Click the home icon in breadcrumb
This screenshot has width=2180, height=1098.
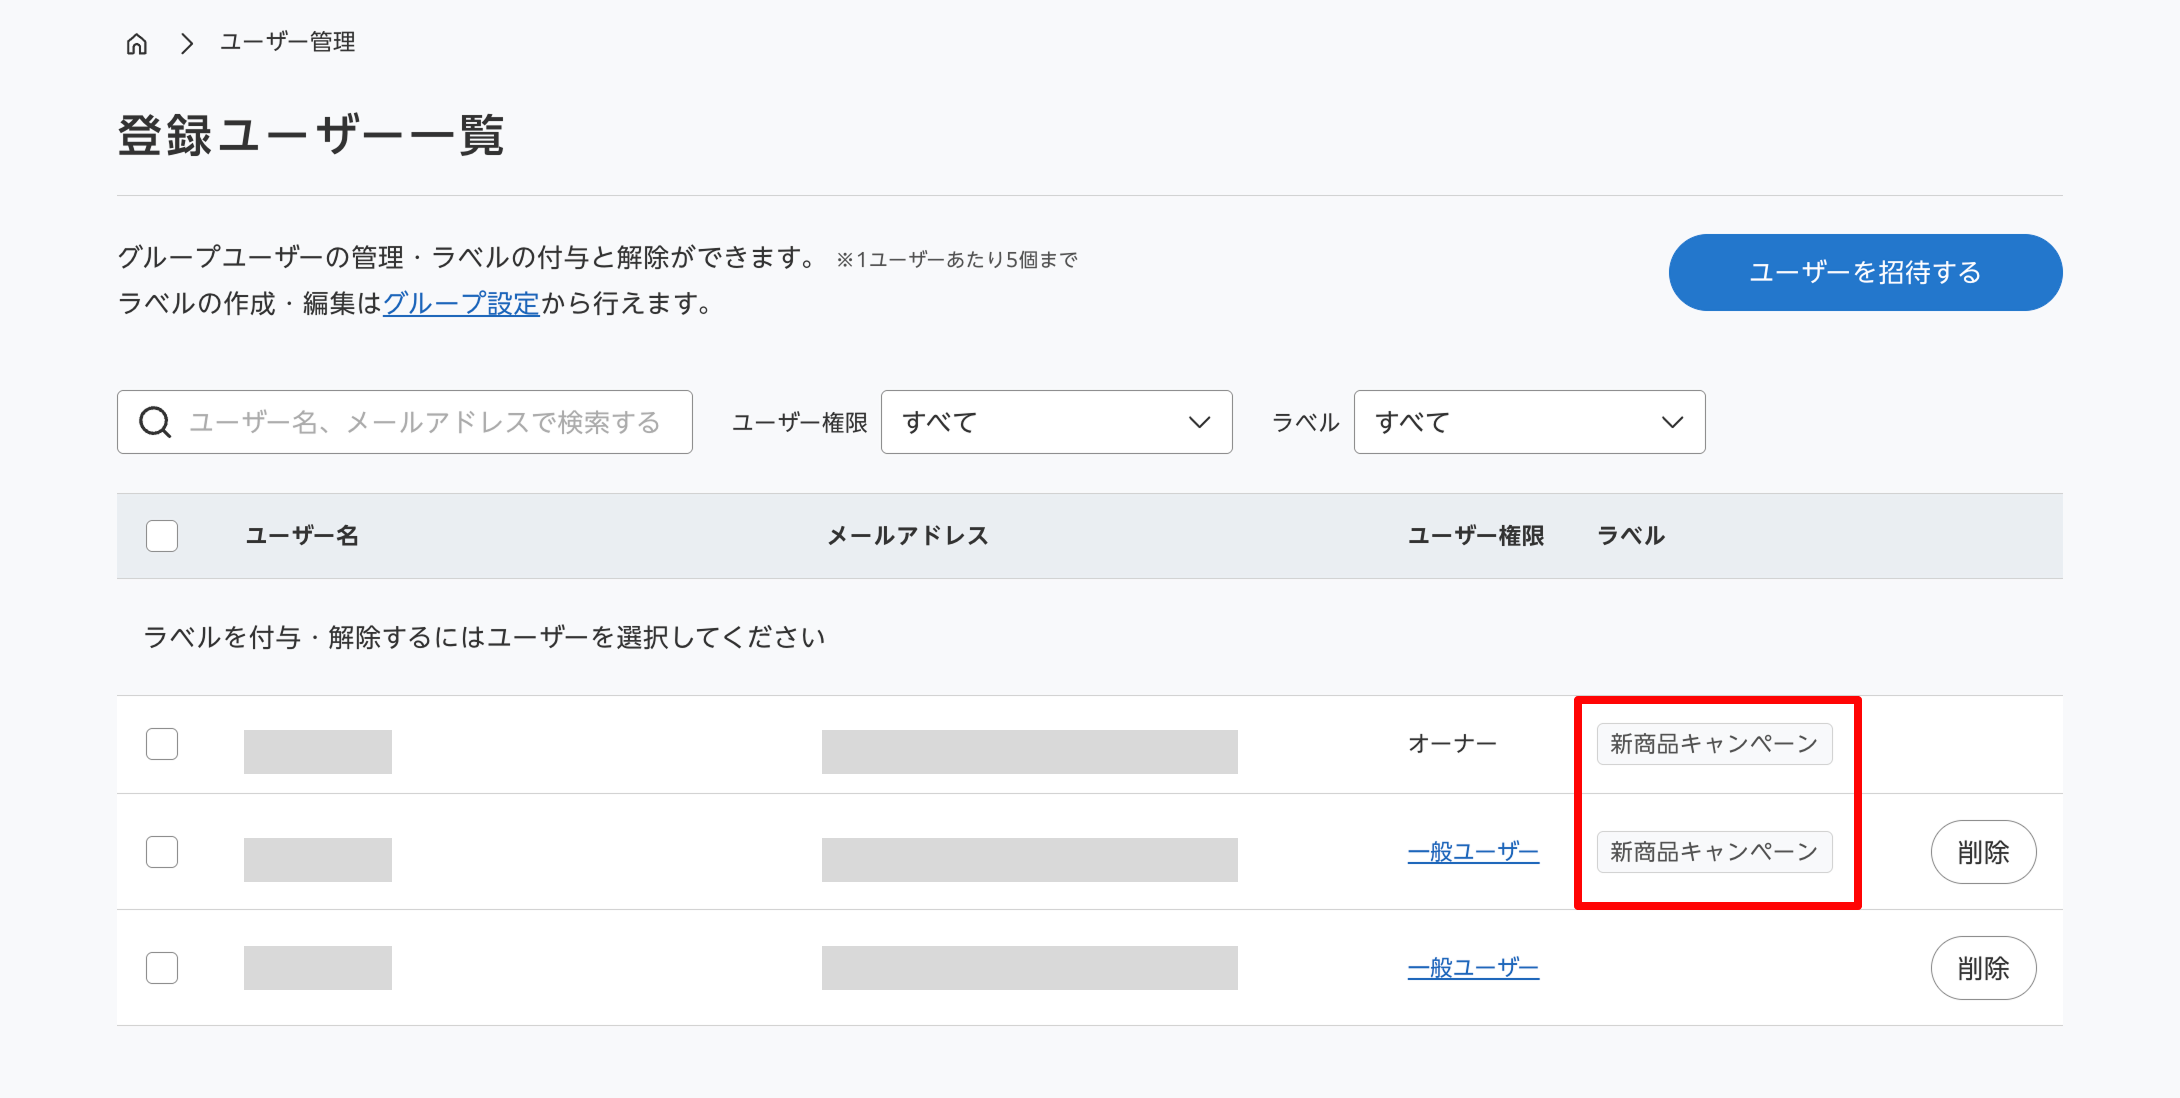point(137,43)
